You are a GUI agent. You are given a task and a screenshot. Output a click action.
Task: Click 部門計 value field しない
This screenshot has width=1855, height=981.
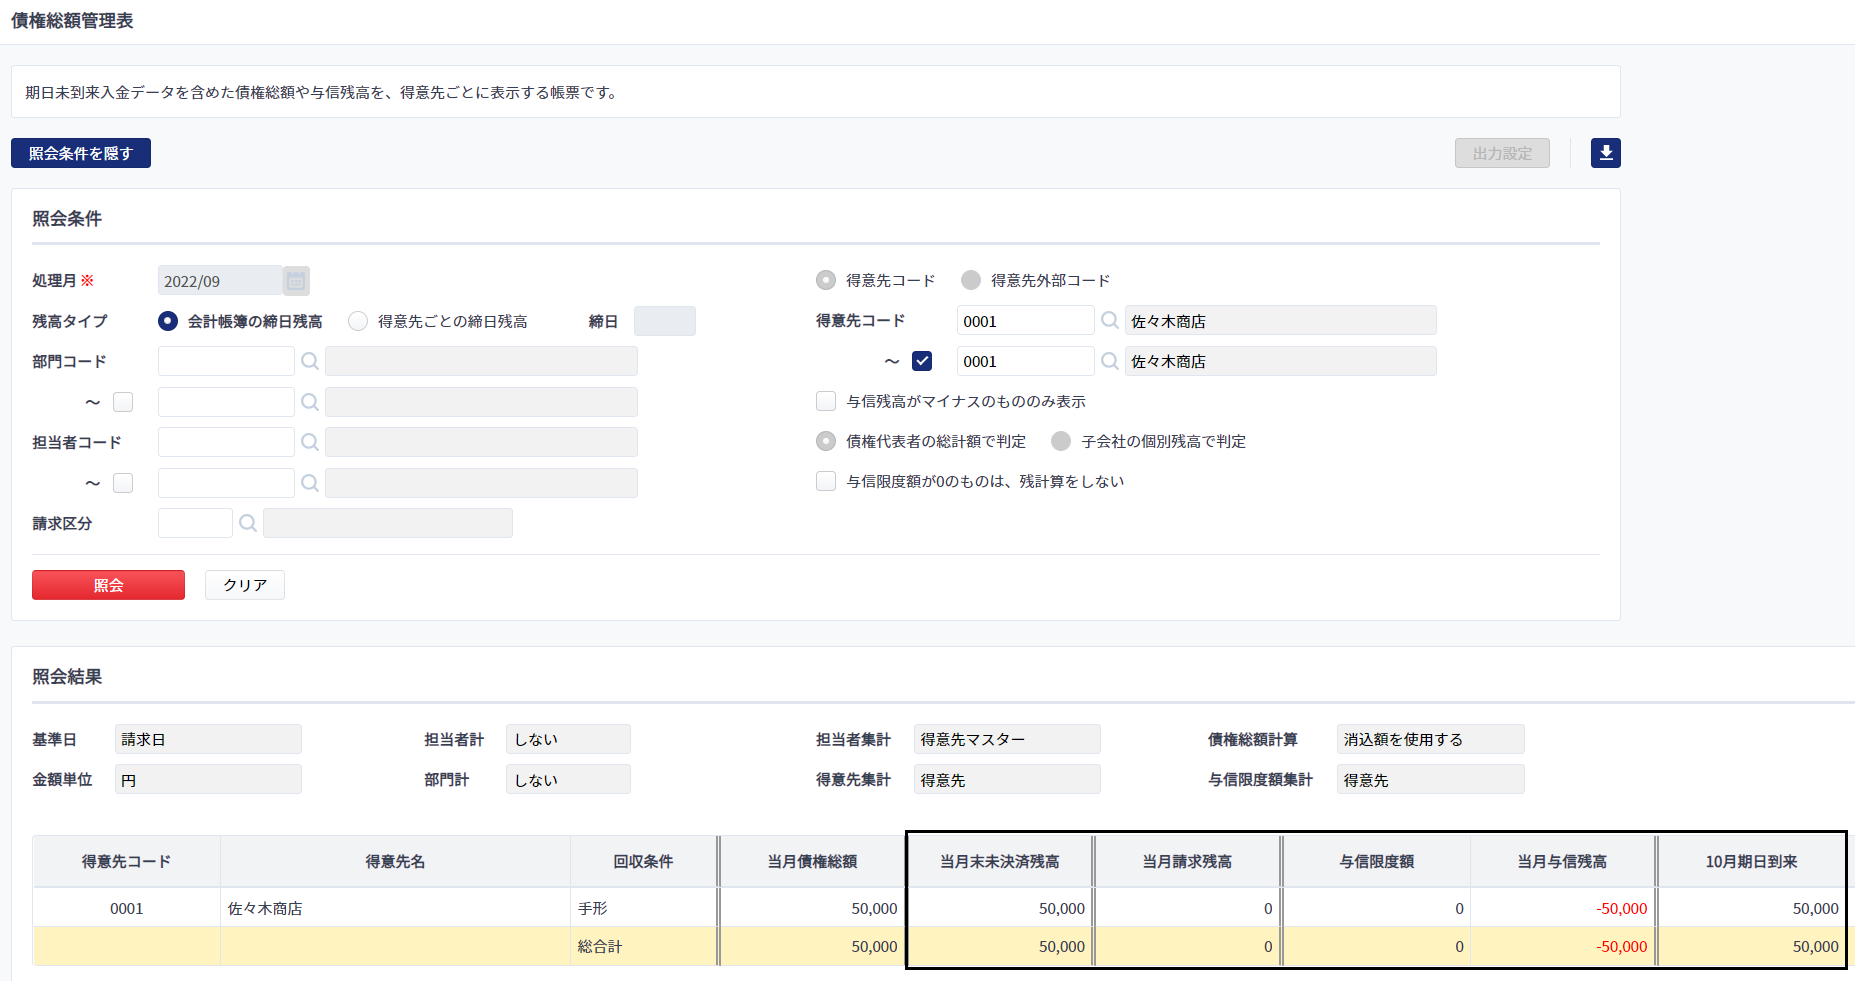click(568, 779)
